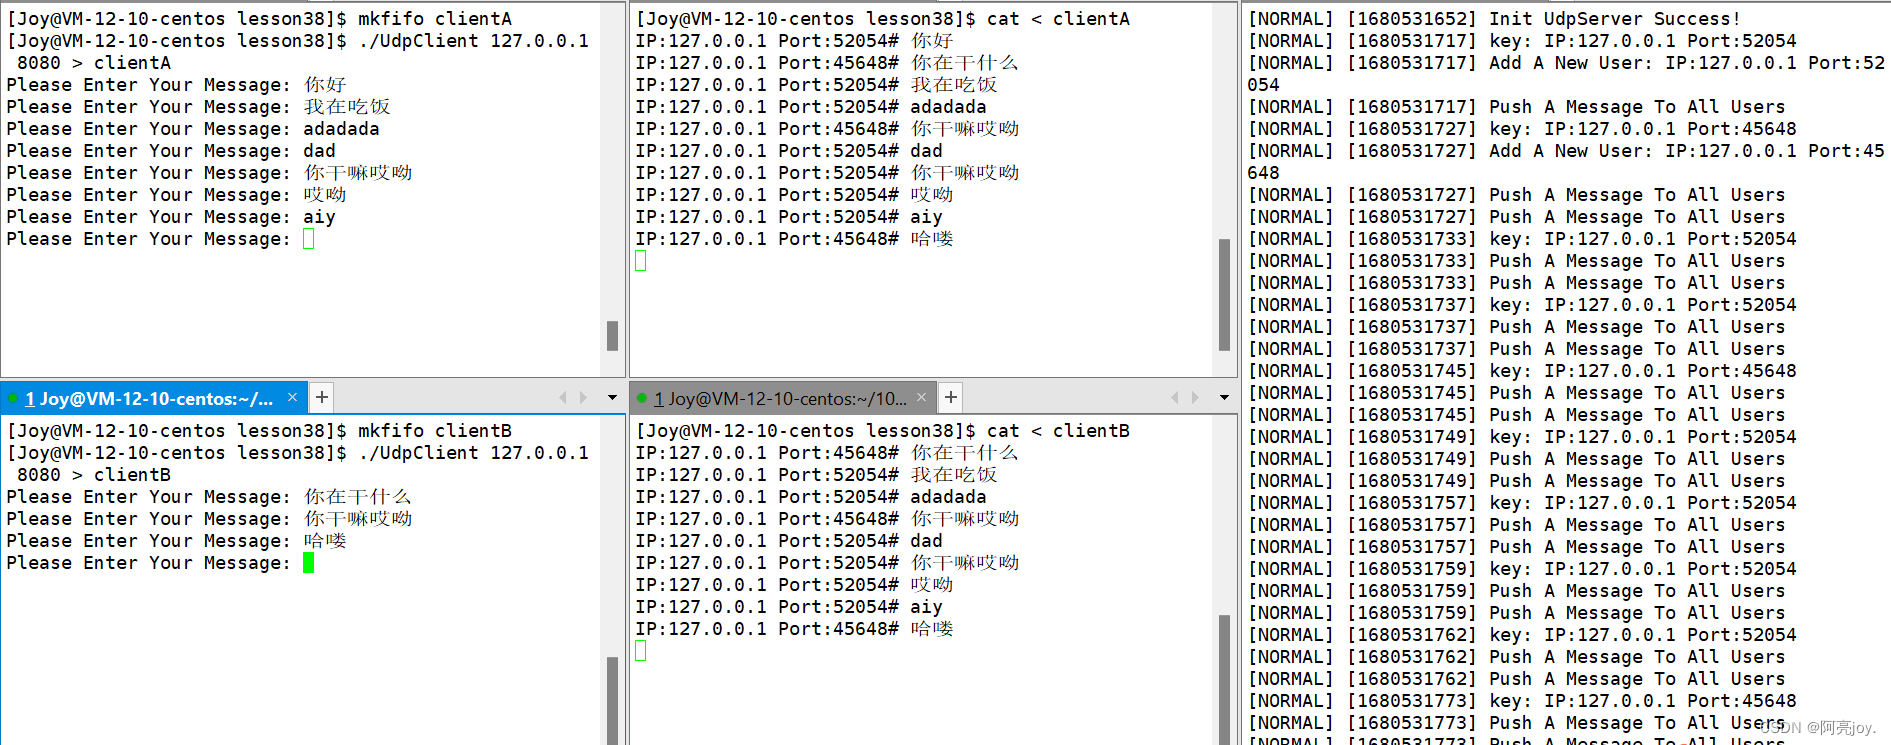Open tab list dropdown in bottom-left pane
Viewport: 1891px width, 745px height.
(612, 398)
